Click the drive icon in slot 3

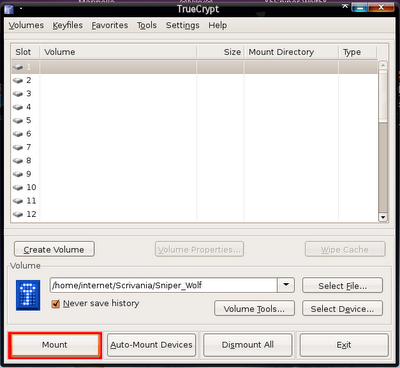(18, 94)
